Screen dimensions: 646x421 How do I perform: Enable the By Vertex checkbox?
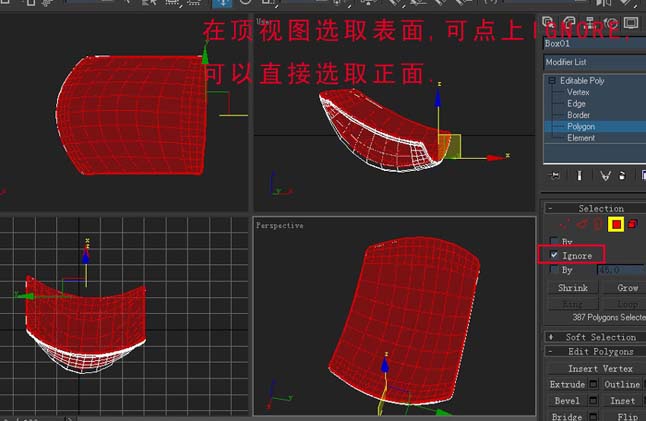coord(554,241)
